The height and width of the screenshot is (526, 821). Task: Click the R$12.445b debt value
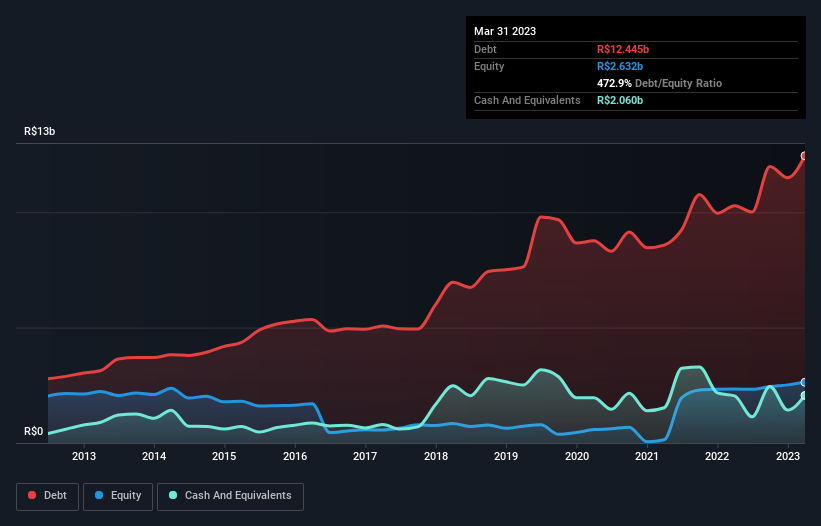pyautogui.click(x=623, y=49)
